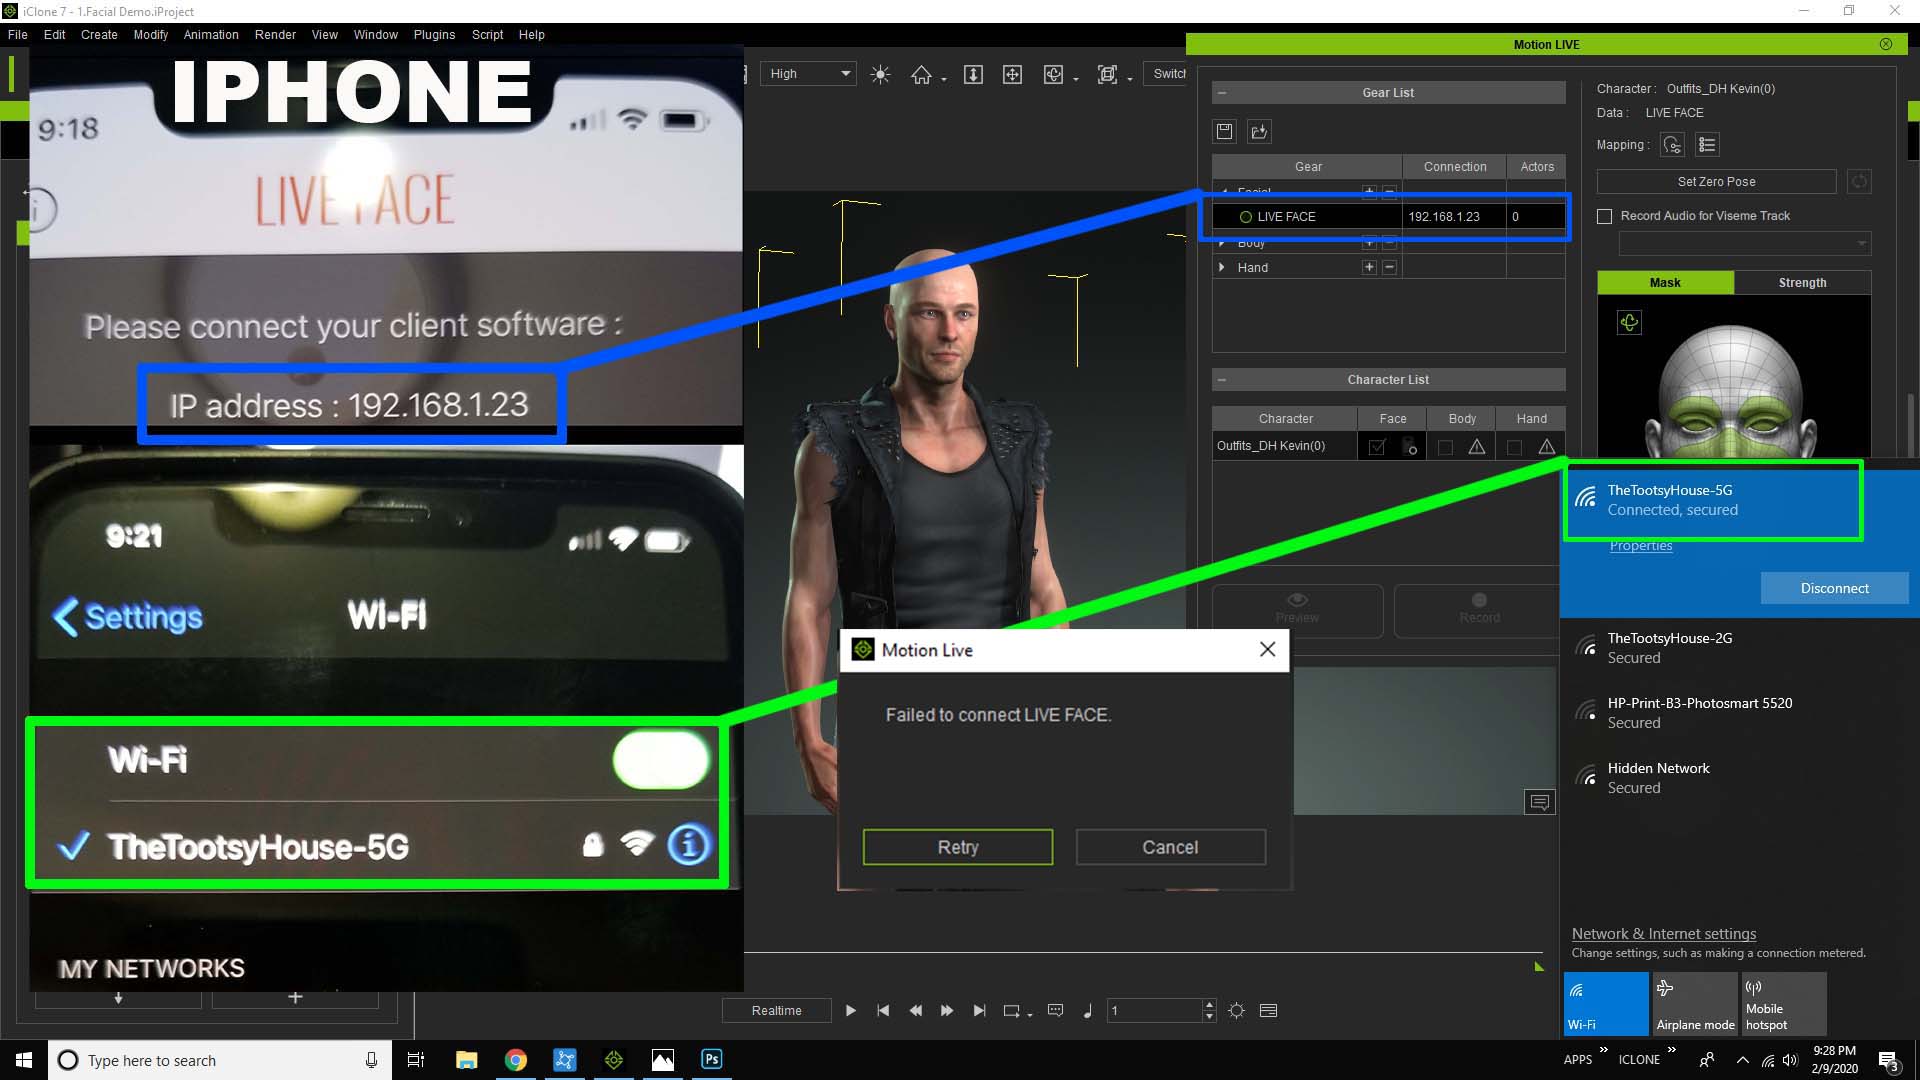
Task: Click the load gear list icon
Action: click(x=1259, y=131)
